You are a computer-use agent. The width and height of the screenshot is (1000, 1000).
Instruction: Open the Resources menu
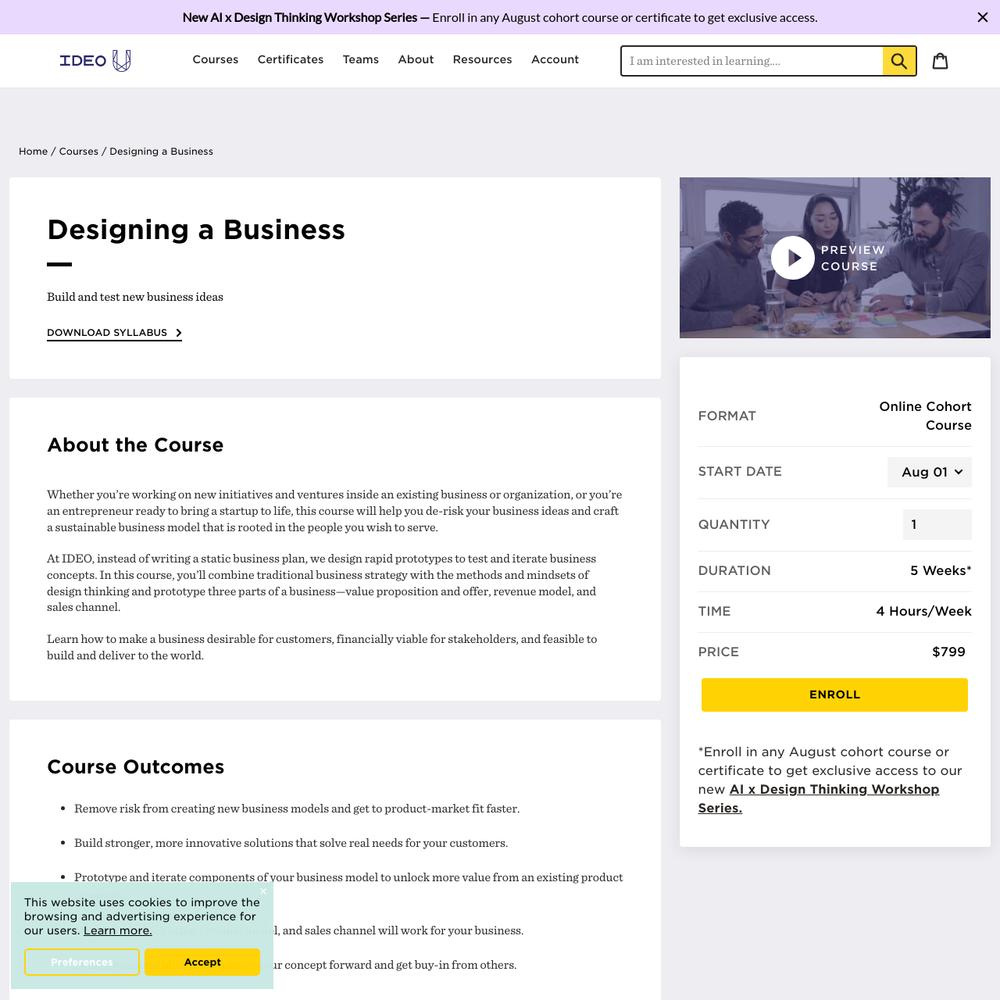click(x=482, y=59)
